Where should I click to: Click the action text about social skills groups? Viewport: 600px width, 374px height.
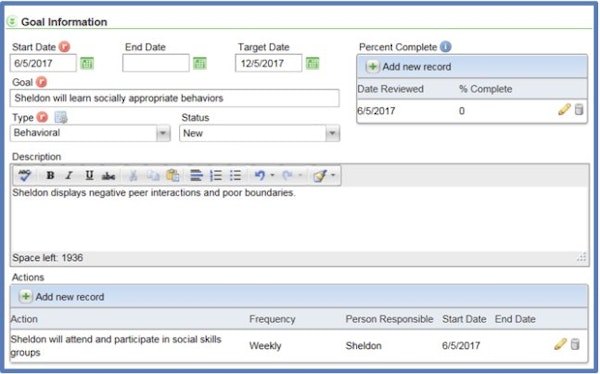click(116, 346)
